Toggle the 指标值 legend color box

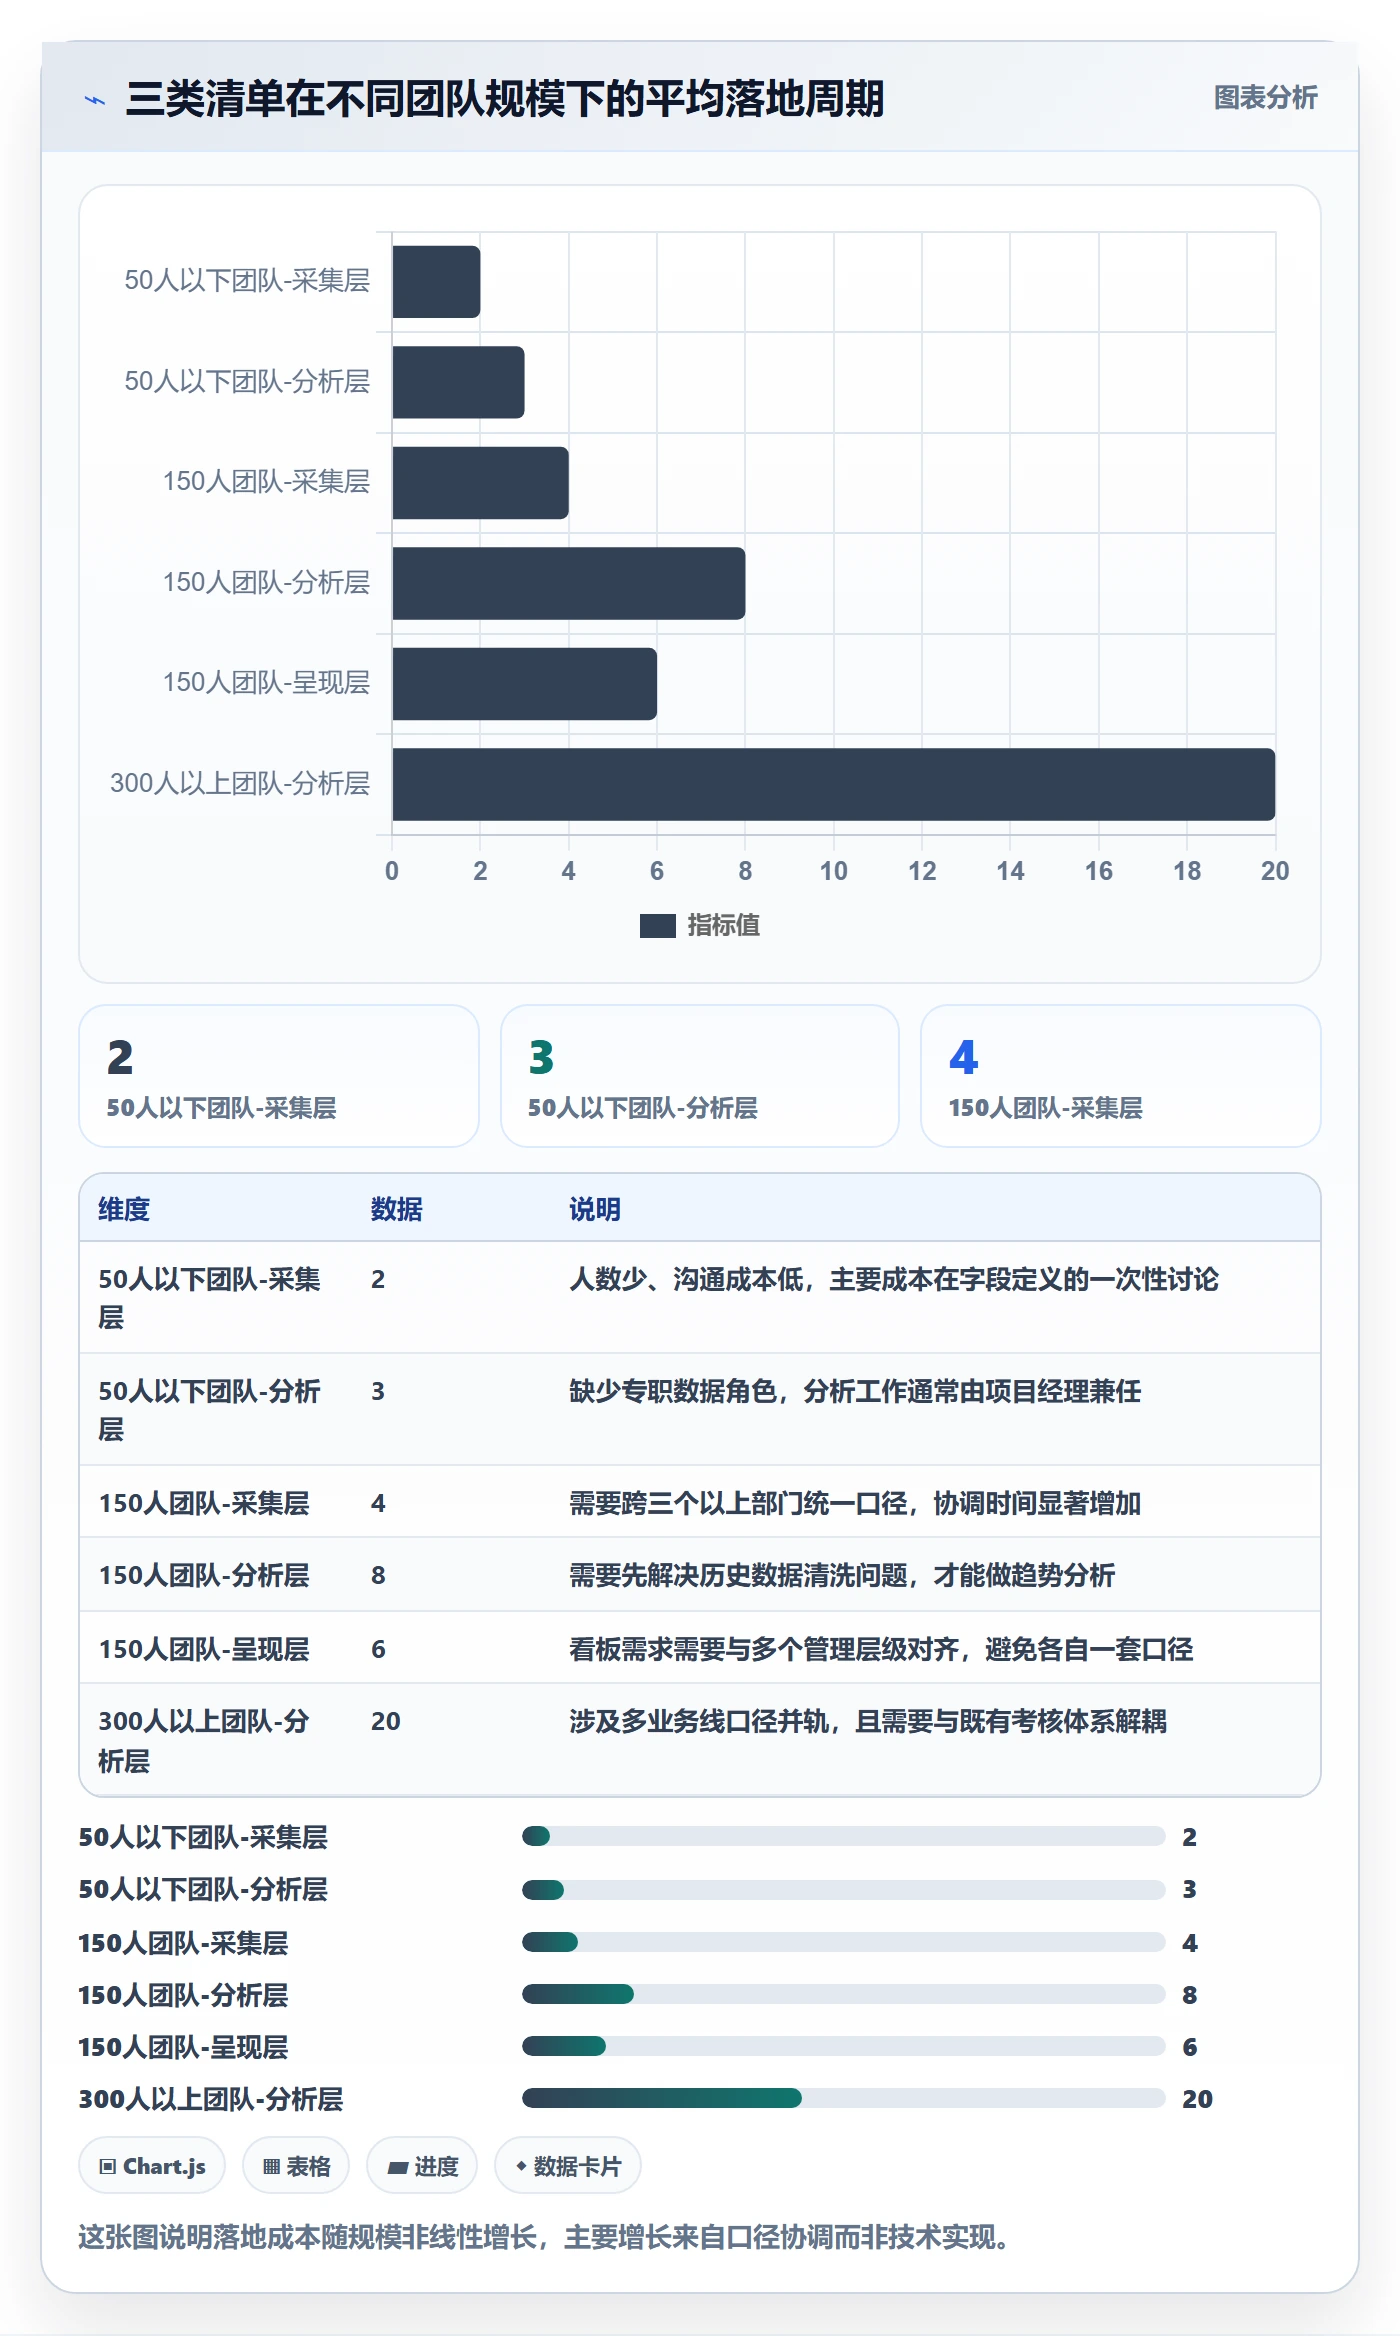657,926
